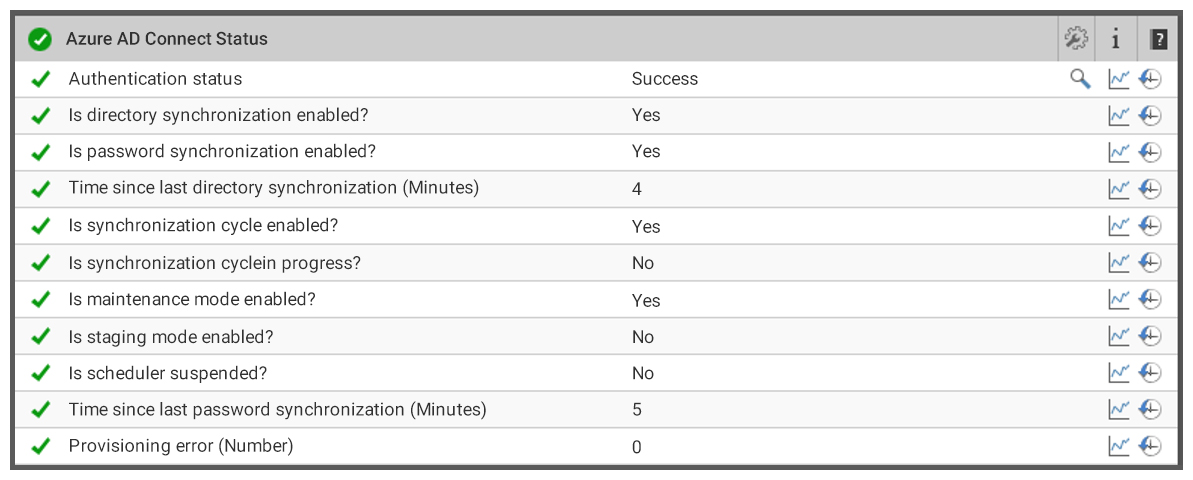Open help question mark icon
Screen dimensions: 1193x480
[1158, 39]
